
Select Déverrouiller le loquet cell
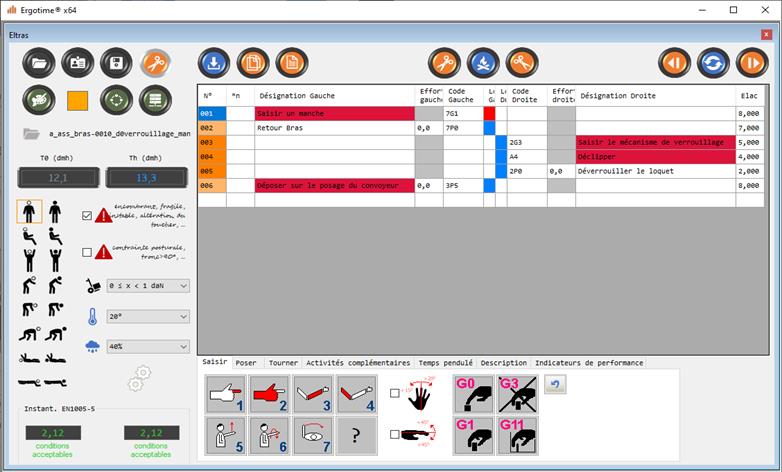(655, 171)
